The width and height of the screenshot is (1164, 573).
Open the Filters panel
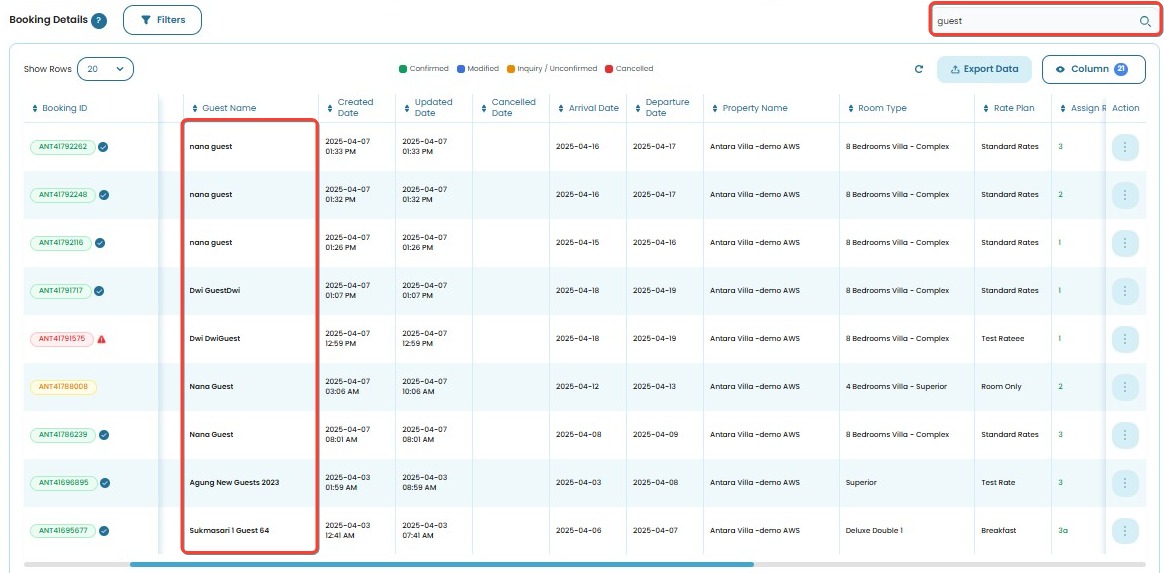click(x=163, y=20)
